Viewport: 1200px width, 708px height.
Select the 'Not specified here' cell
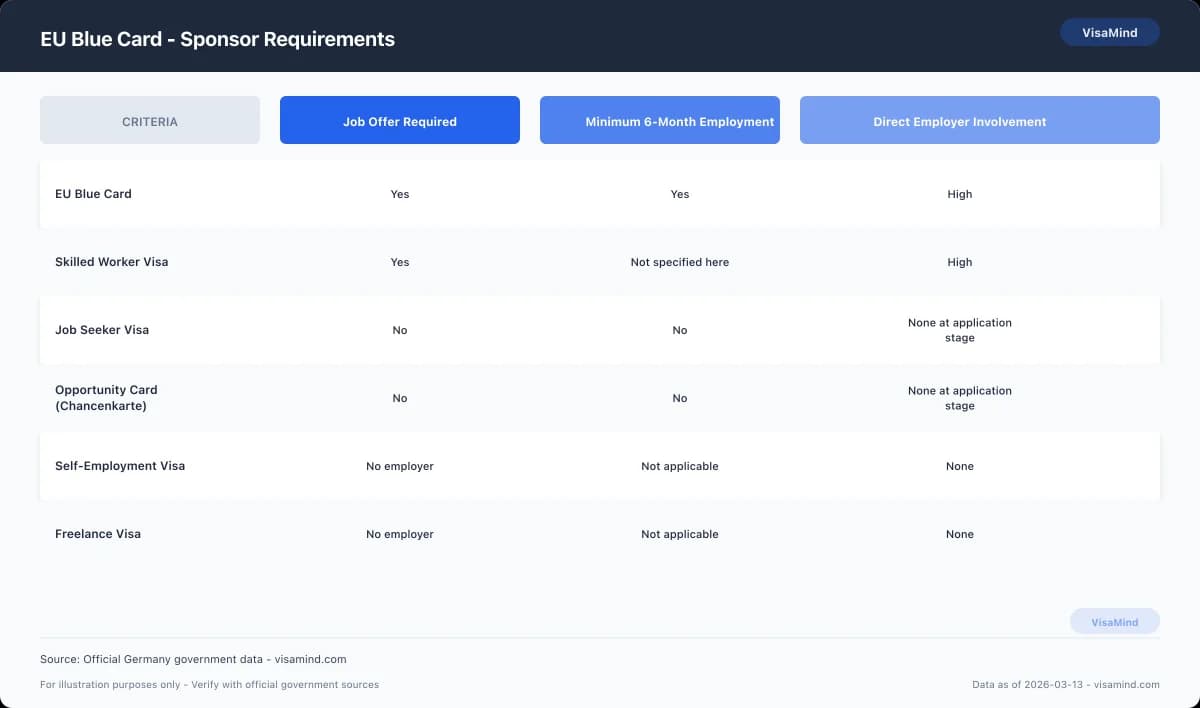pos(679,262)
